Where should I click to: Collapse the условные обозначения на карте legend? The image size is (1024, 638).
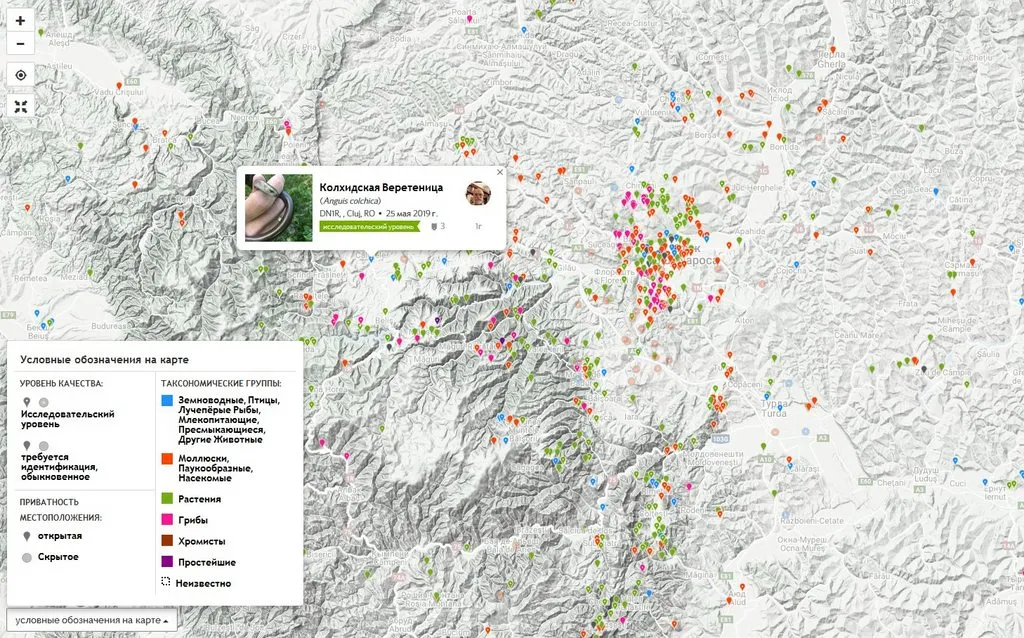pos(91,620)
